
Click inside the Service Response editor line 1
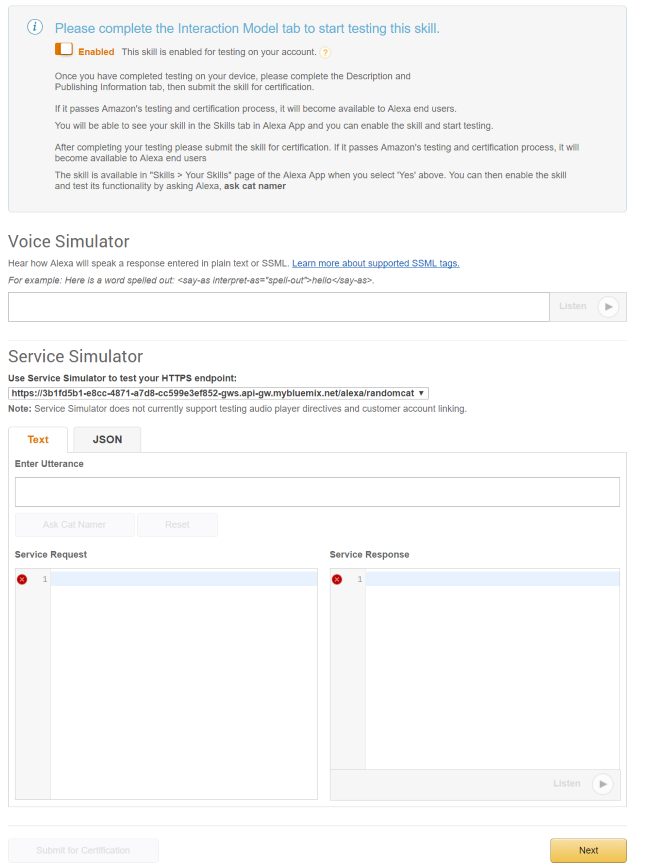[x=492, y=580]
